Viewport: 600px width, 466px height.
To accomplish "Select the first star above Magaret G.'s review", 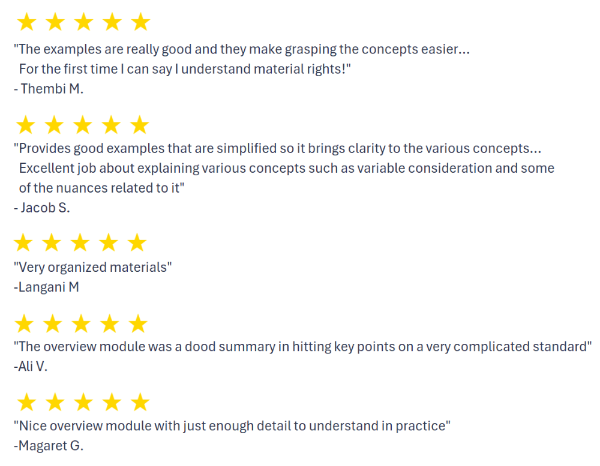I will [x=27, y=402].
